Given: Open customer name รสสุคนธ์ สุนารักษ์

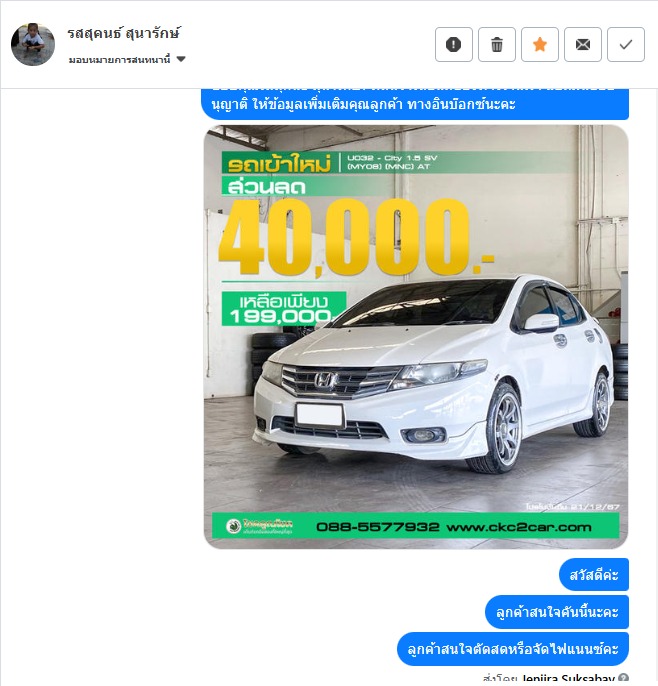Looking at the screenshot, I should pyautogui.click(x=124, y=33).
